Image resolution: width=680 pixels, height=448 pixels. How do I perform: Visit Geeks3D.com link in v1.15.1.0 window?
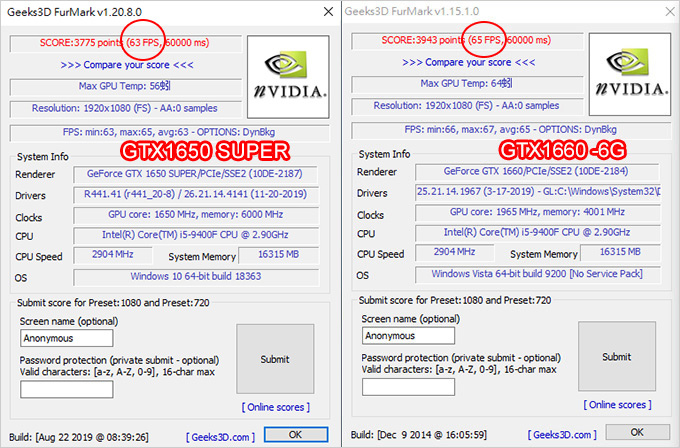tap(562, 435)
